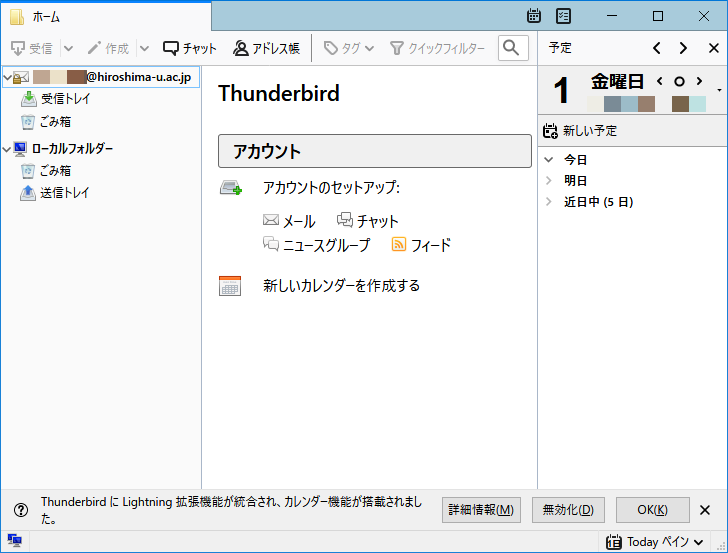
Task: Open the チャット toolbar button
Action: [189, 48]
